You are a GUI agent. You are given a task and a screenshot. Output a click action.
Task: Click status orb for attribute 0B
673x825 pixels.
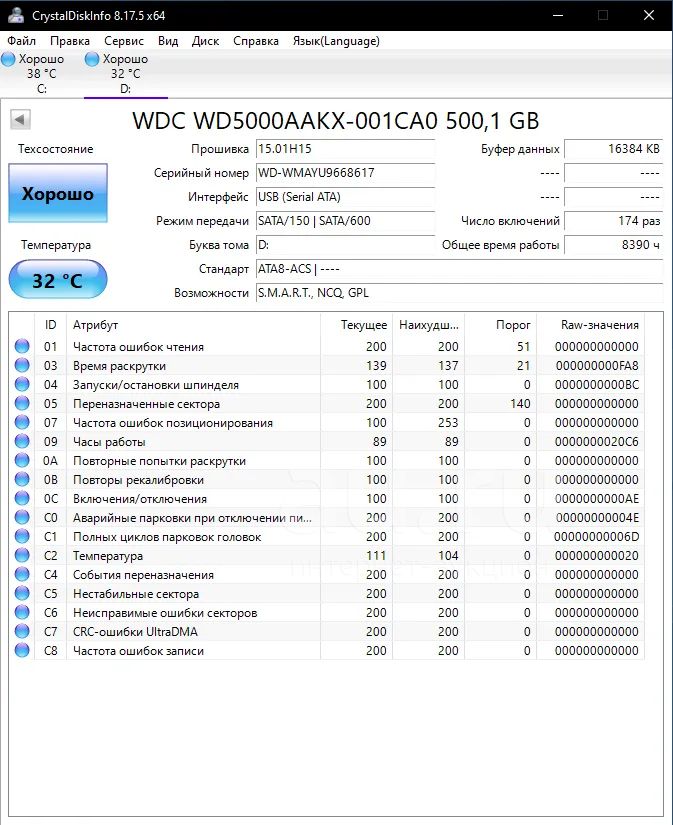coord(22,479)
